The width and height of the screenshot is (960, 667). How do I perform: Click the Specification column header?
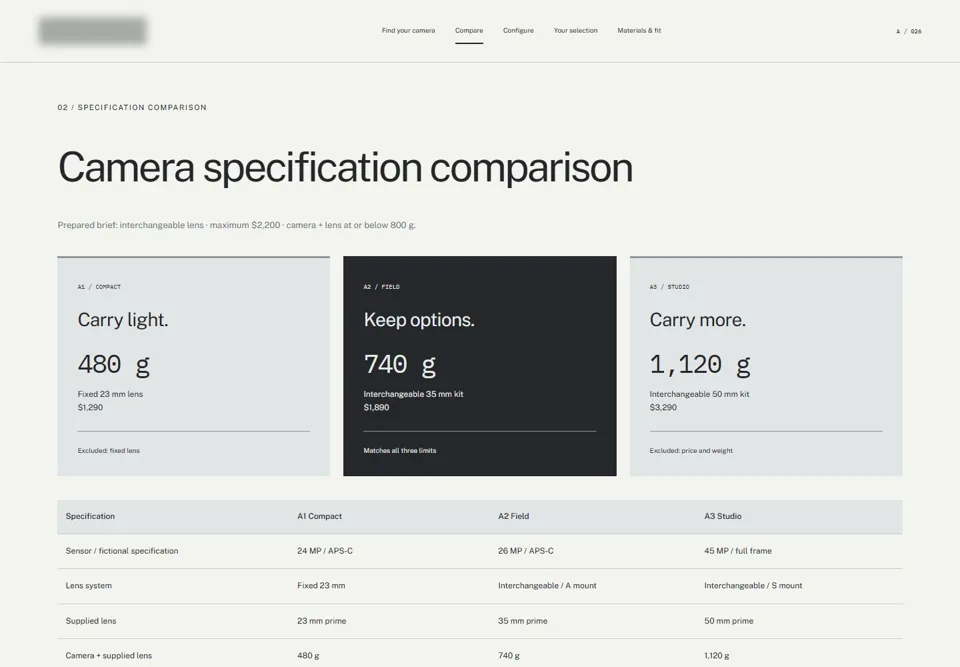pos(90,516)
